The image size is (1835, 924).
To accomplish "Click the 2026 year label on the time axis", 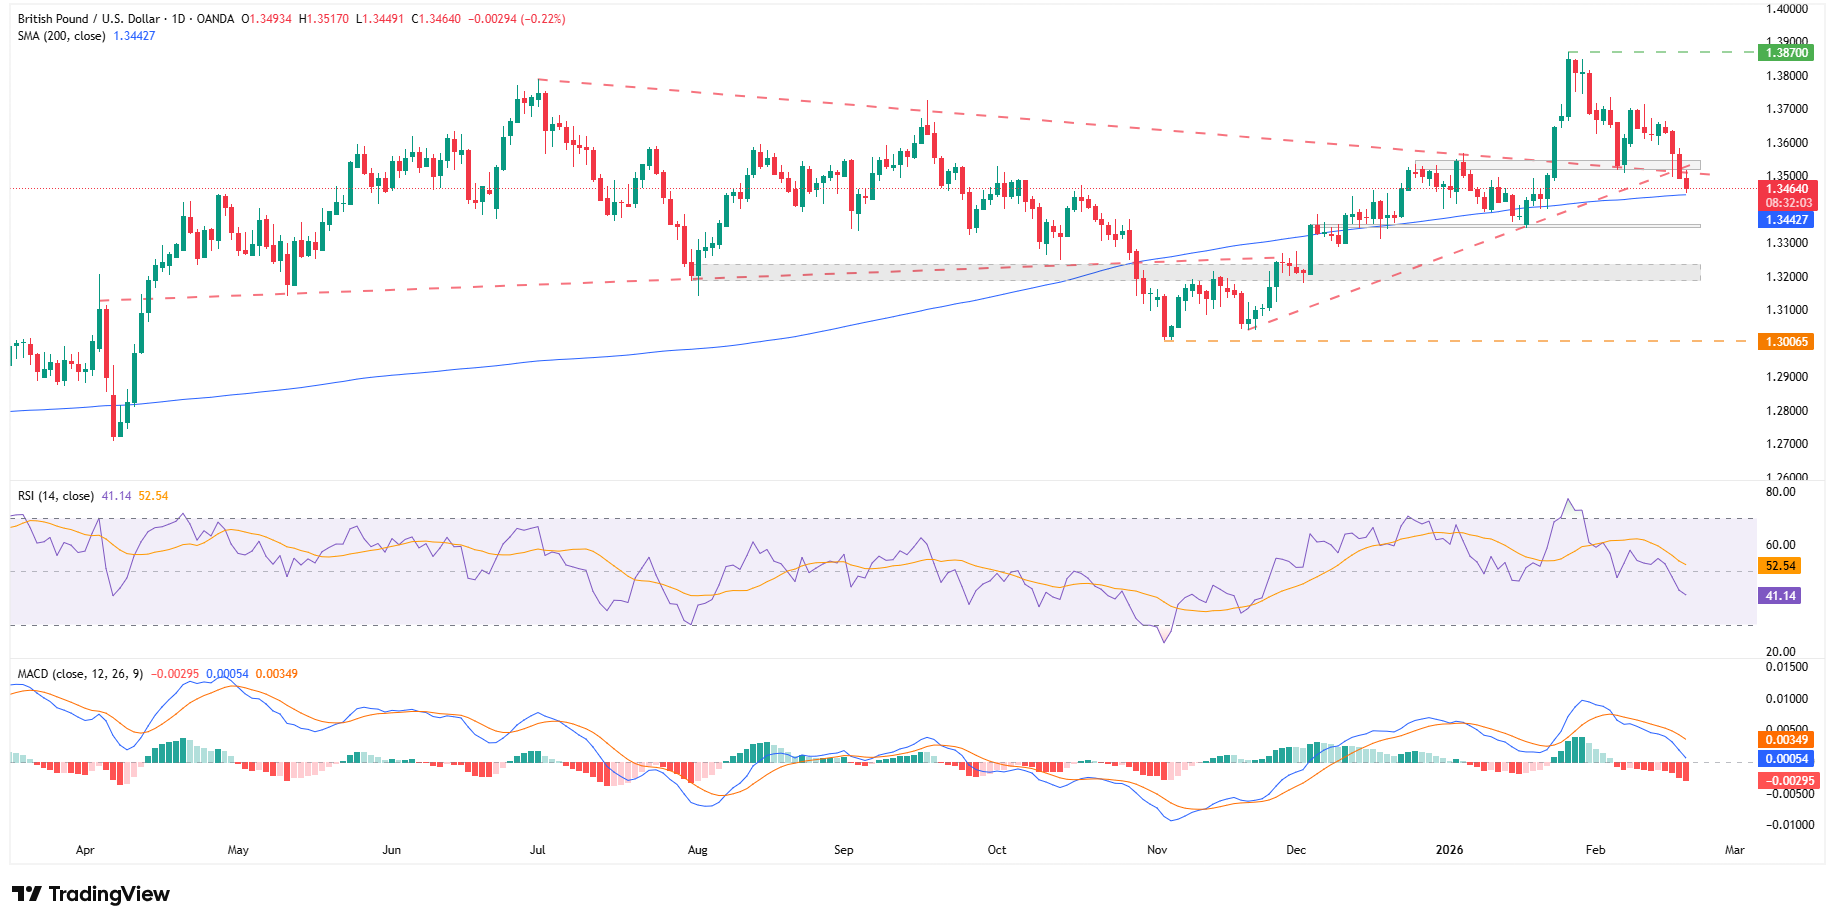I will tap(1449, 849).
